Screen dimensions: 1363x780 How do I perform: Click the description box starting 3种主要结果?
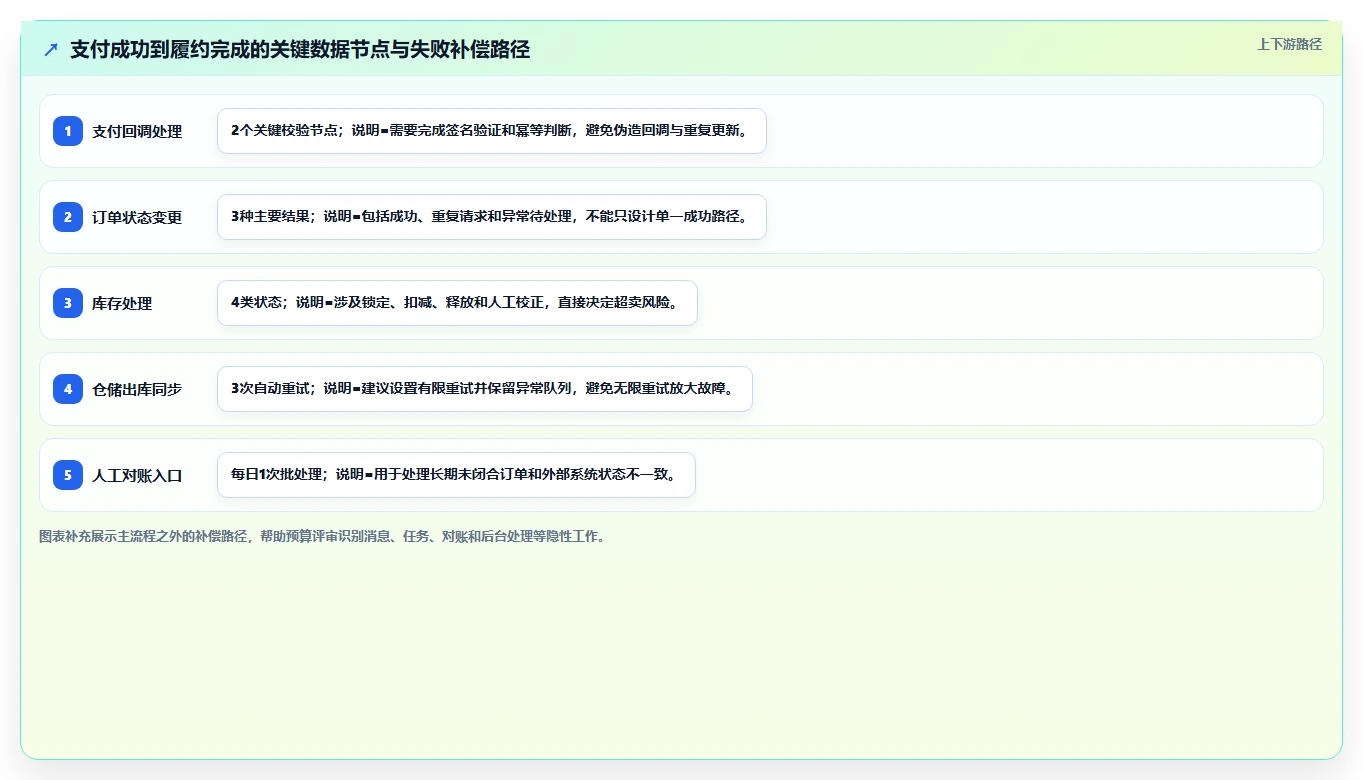(492, 217)
